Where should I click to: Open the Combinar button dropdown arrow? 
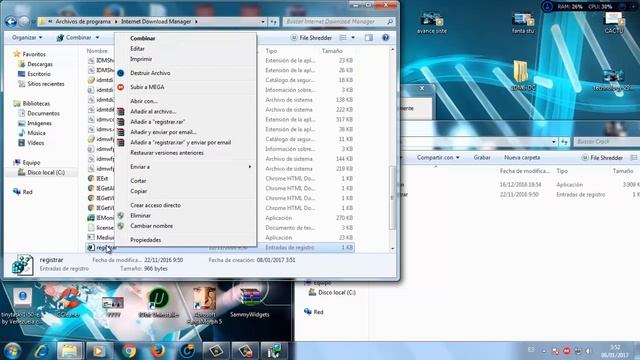pyautogui.click(x=97, y=38)
